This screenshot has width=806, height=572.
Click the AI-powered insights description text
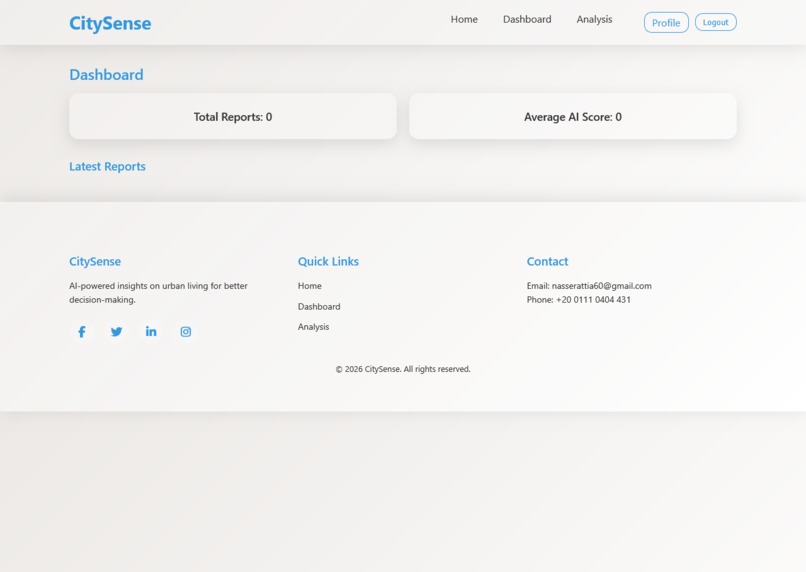pos(158,292)
